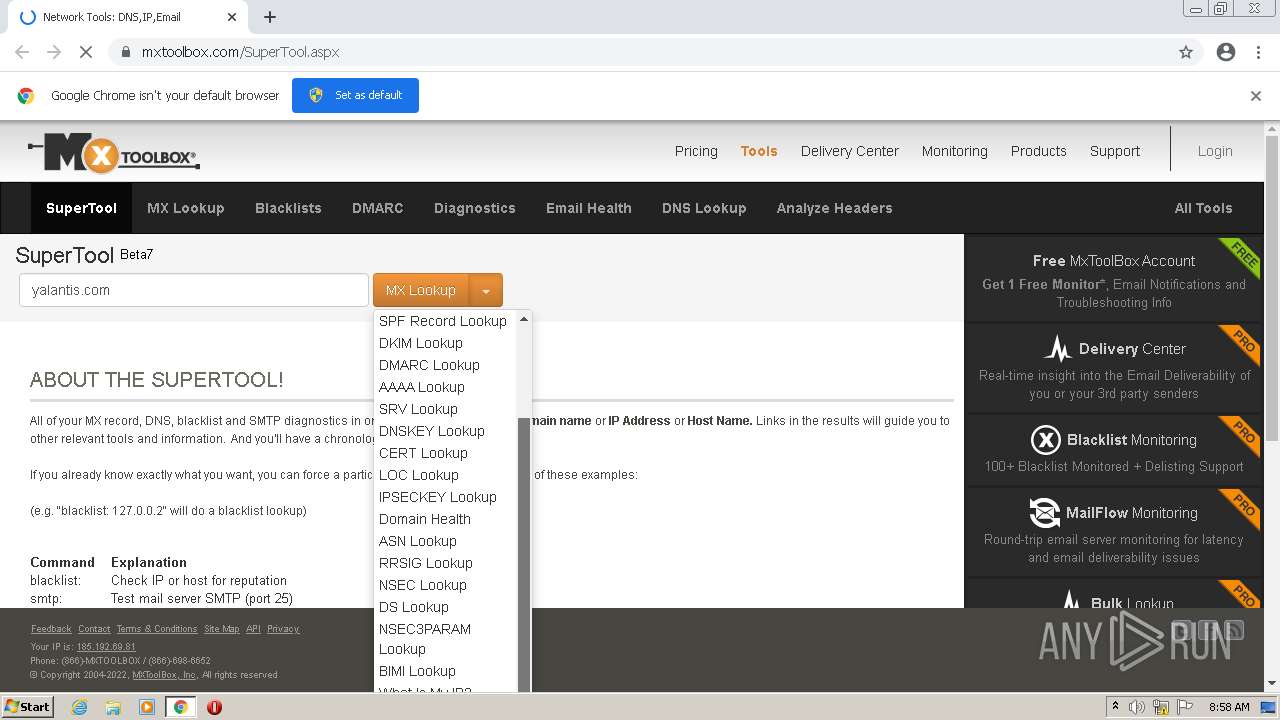Select SPF Record Lookup option
Viewport: 1280px width, 720px height.
(x=443, y=321)
